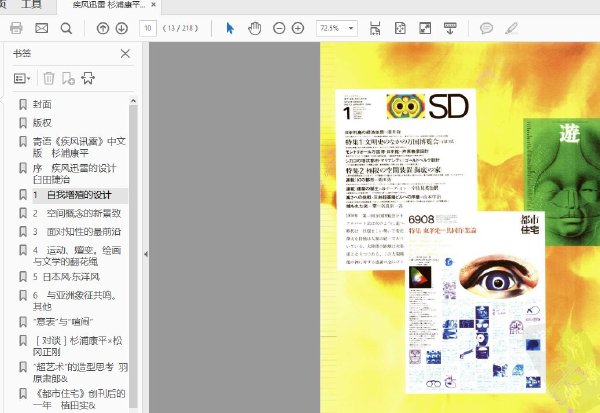This screenshot has height=413, width=600.
Task: Select bookmark 6 与亚洲象征共鸣
Action: [75, 301]
